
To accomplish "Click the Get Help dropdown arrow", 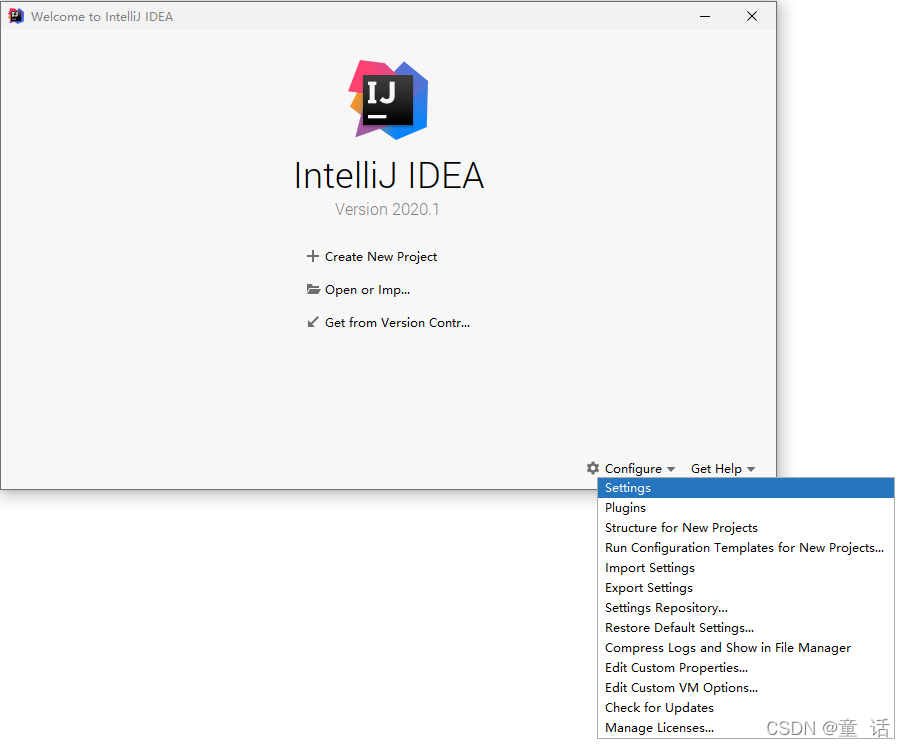I will click(751, 469).
